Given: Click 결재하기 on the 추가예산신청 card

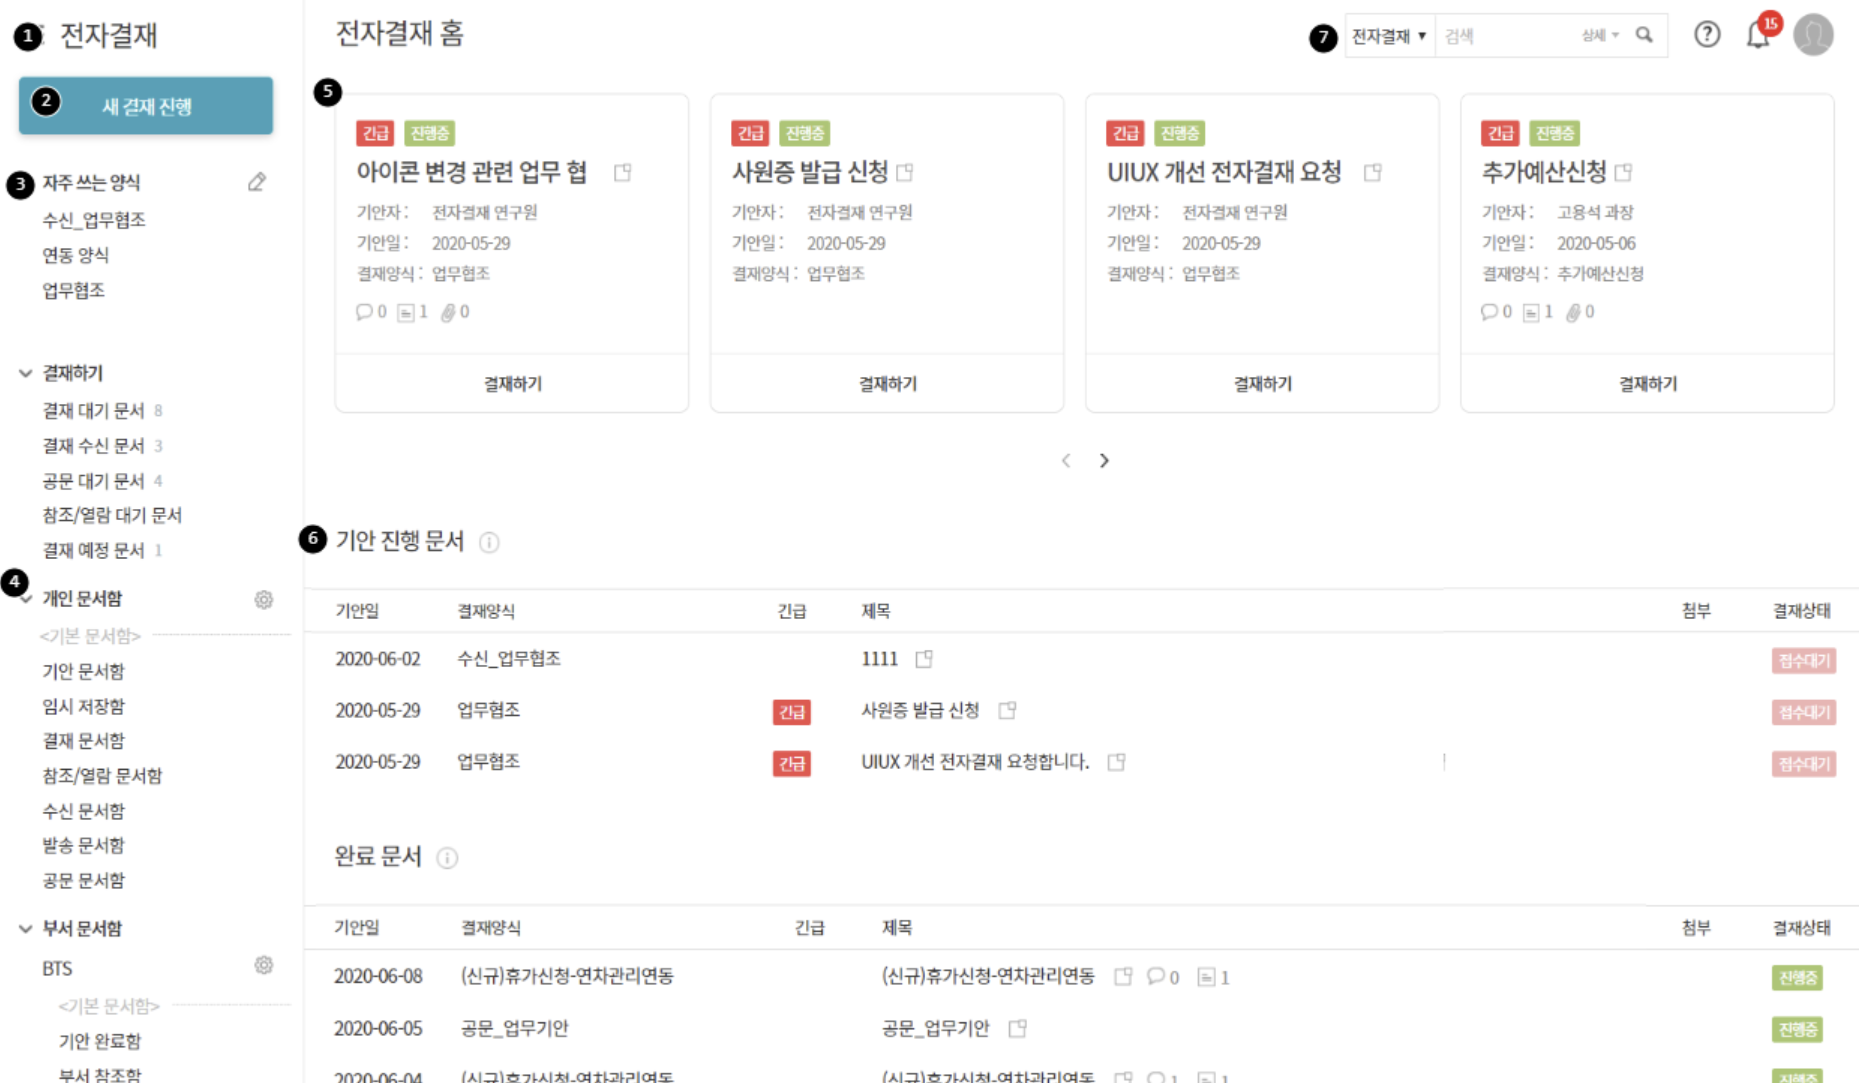Looking at the screenshot, I should point(1647,384).
